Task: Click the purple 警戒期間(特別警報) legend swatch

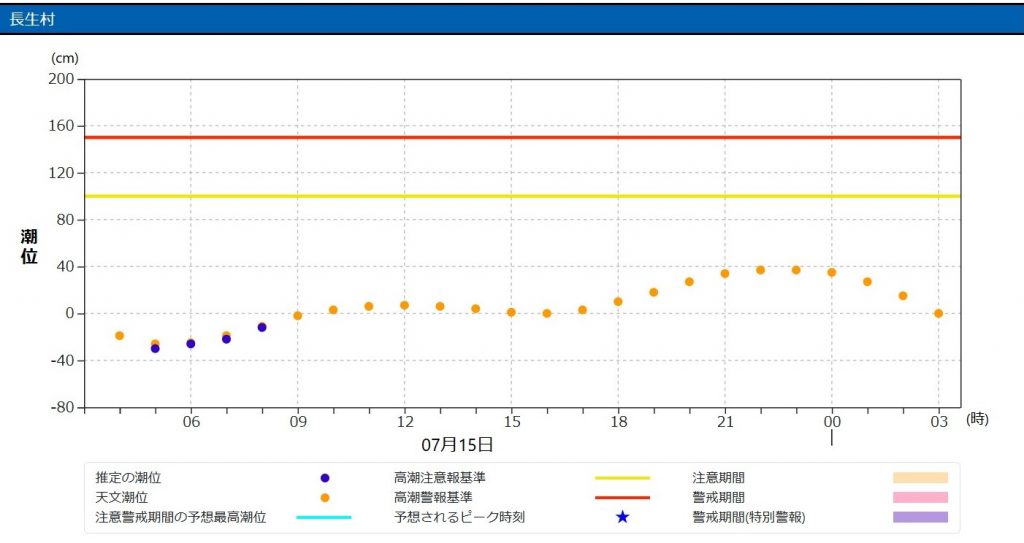Action: coord(921,517)
